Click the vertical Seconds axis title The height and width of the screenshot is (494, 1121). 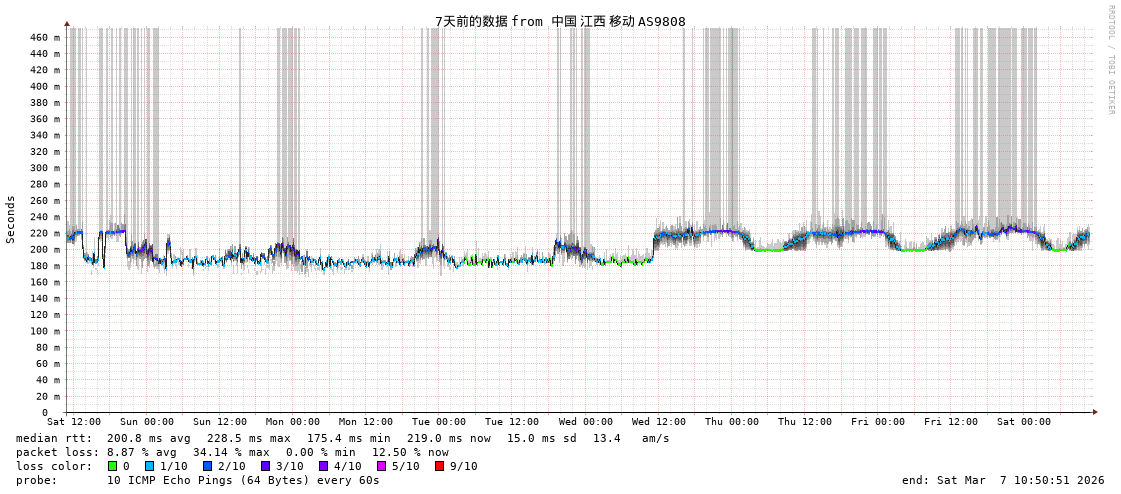click(x=11, y=219)
